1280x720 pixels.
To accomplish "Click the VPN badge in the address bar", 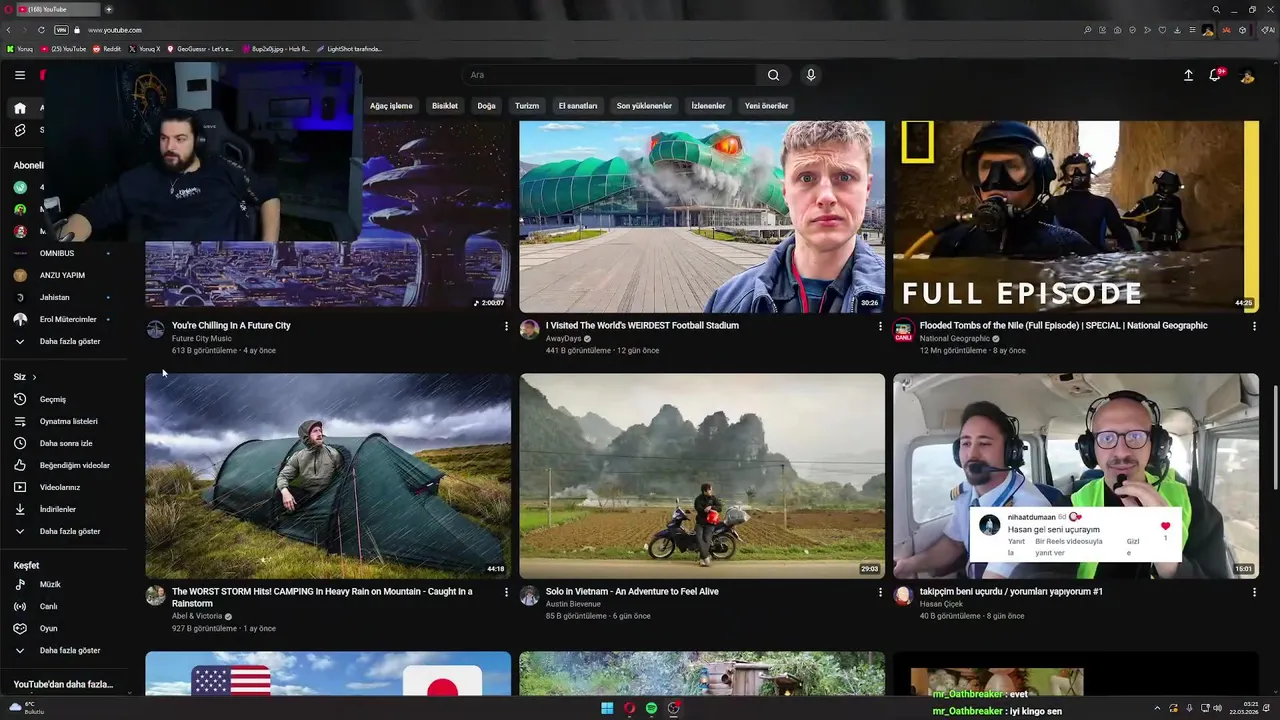I will click(x=61, y=30).
